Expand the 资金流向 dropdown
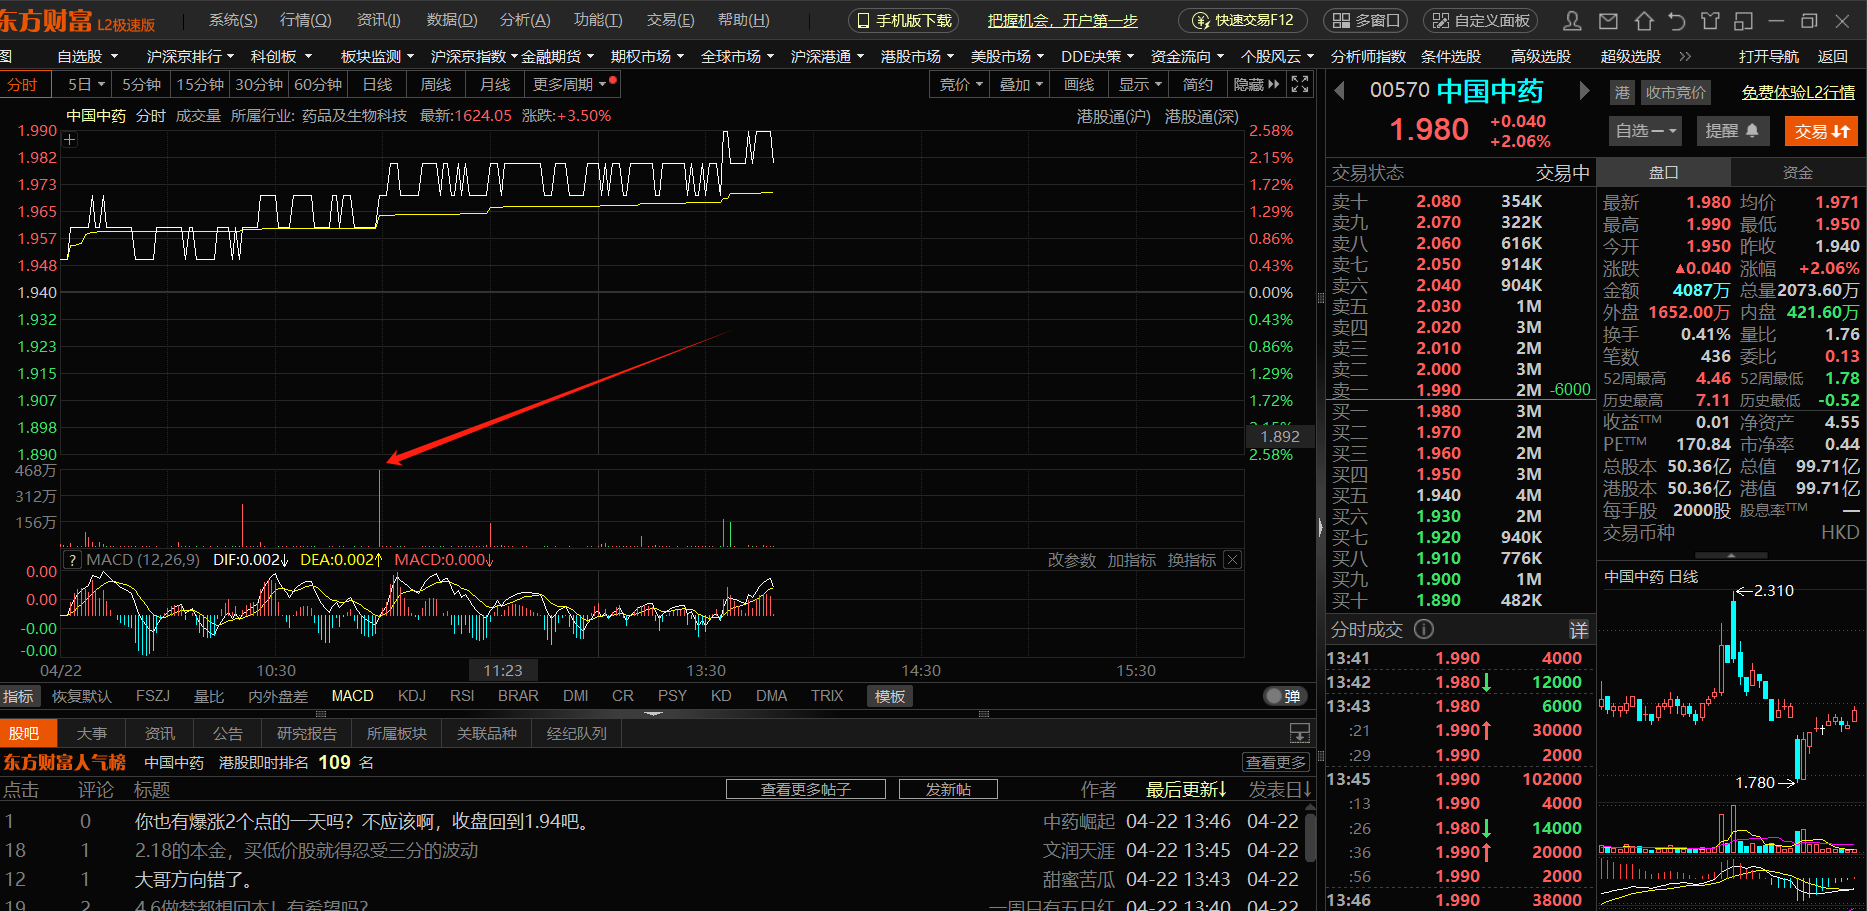The width and height of the screenshot is (1867, 911). click(x=1187, y=57)
